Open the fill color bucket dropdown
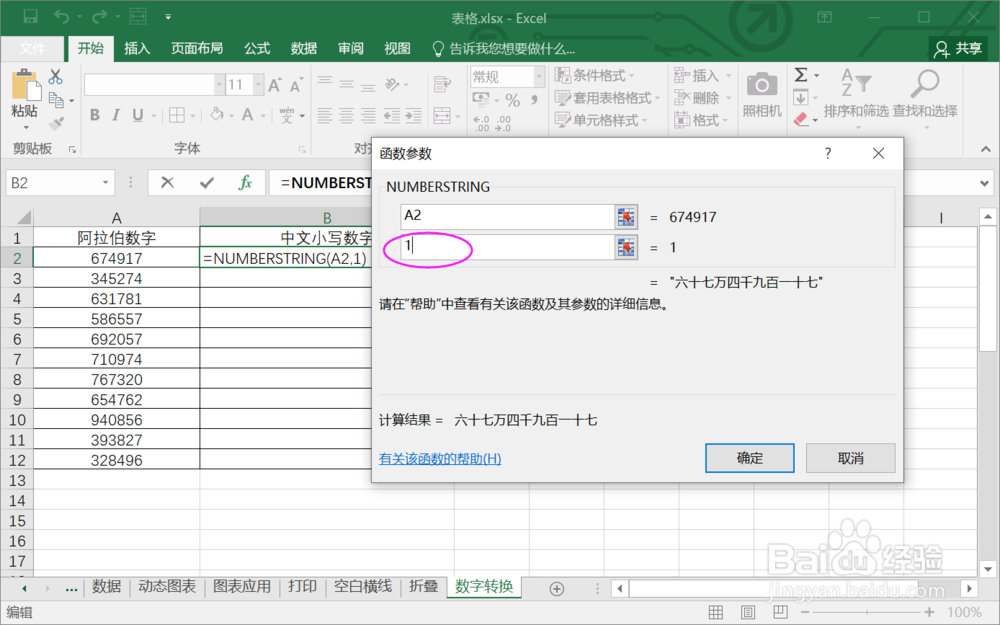This screenshot has height=625, width=1000. coord(231,115)
